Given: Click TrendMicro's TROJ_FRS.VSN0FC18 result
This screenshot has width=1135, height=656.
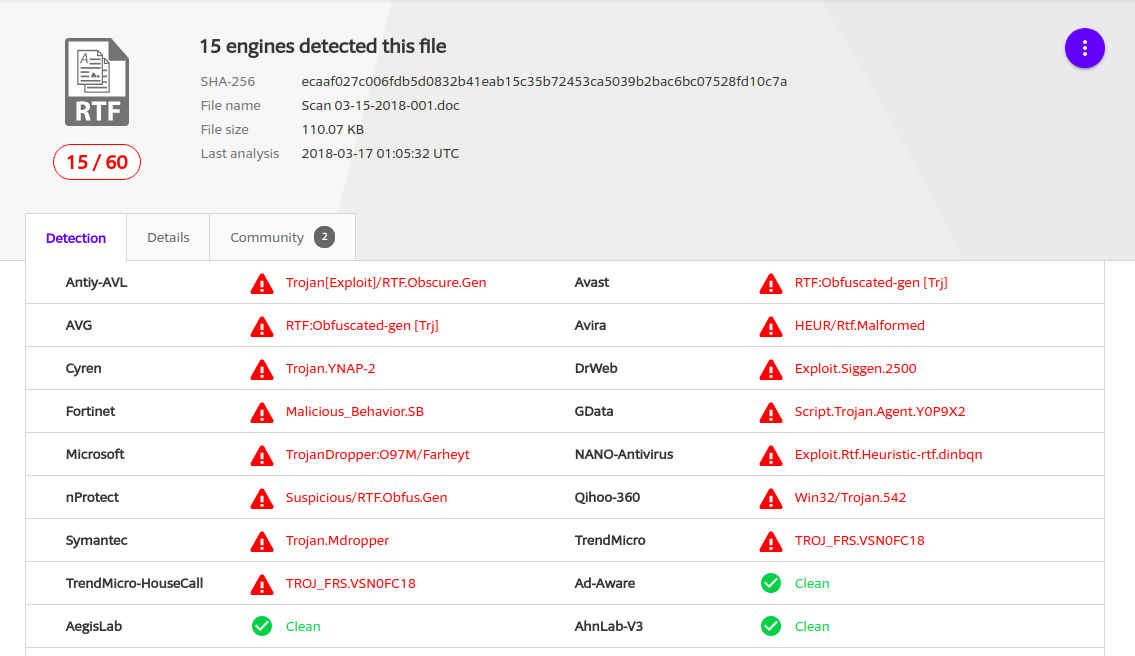Looking at the screenshot, I should click(860, 540).
